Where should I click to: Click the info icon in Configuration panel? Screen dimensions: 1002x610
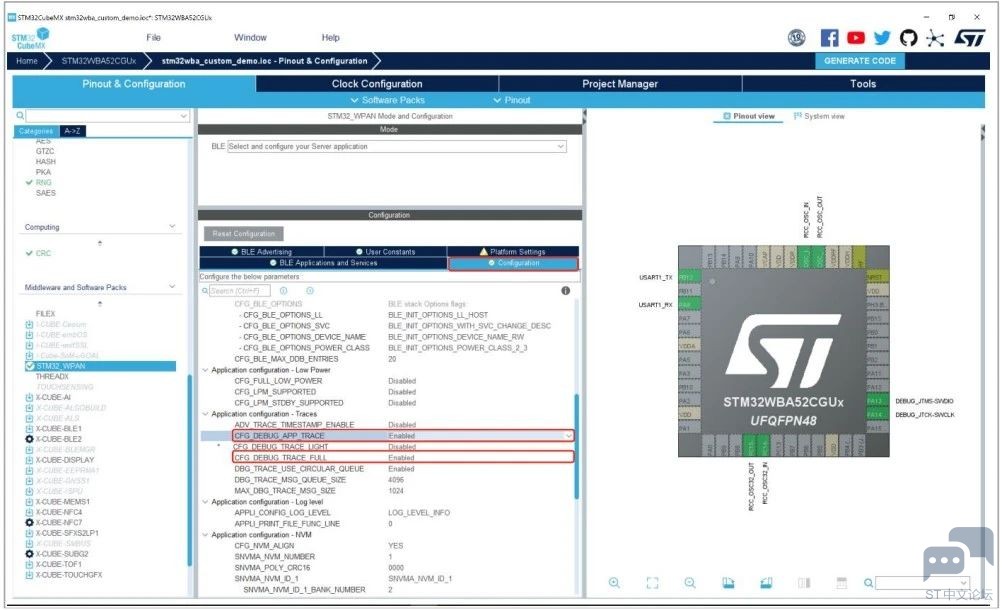click(x=566, y=291)
